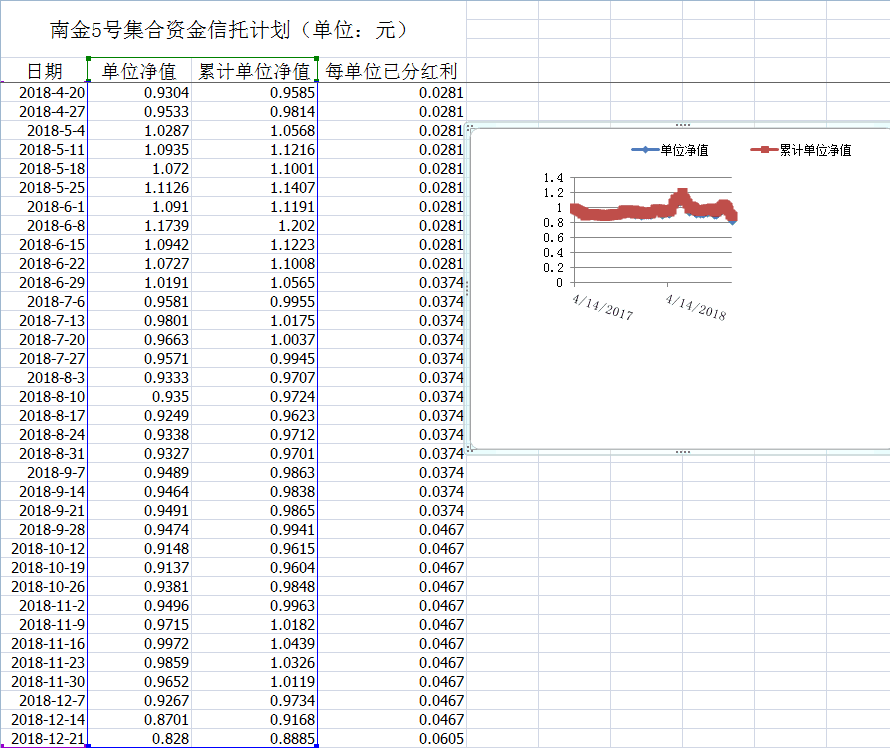
Task: Select cell with value 1.1739
Action: click(140, 226)
